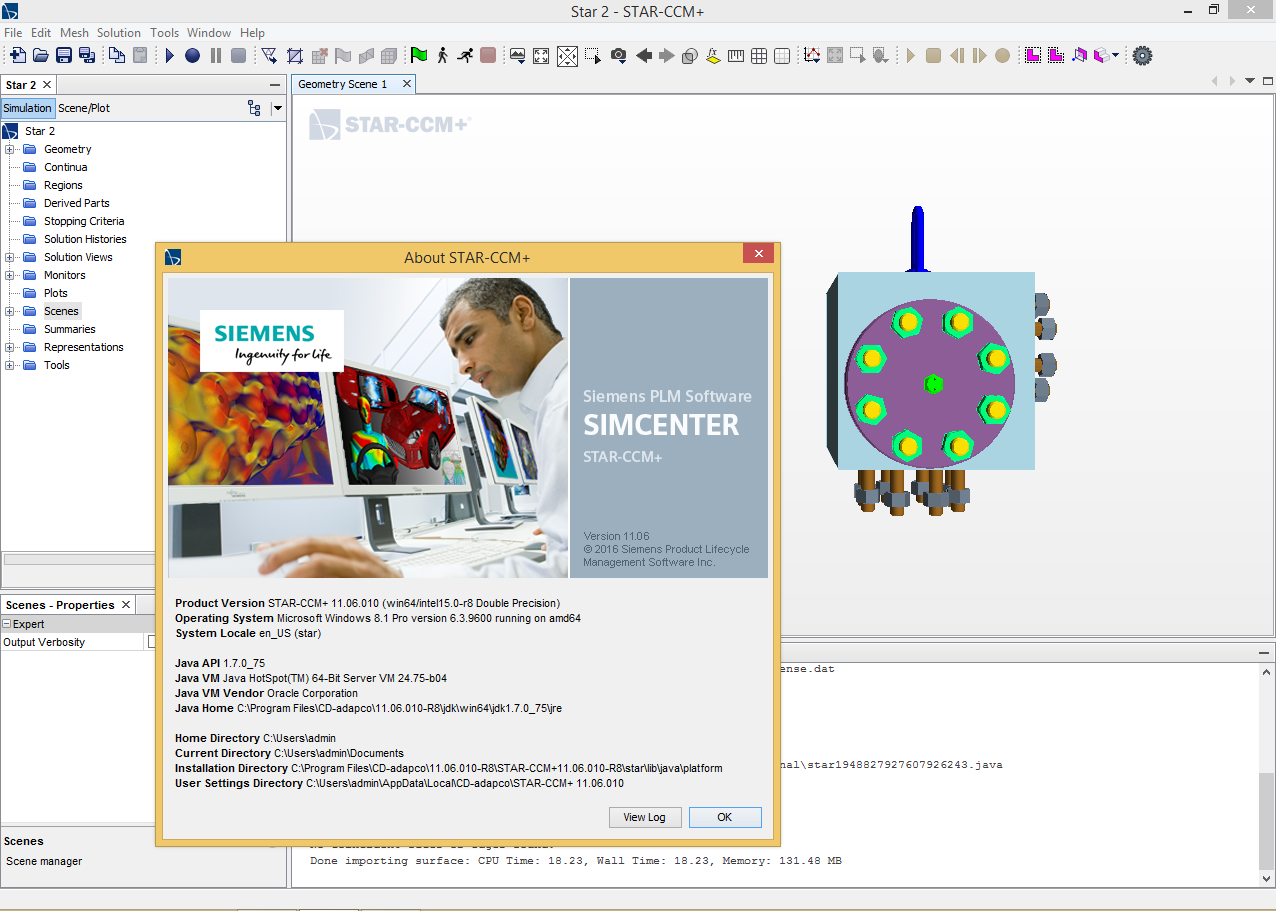Expand the Representations tree node
This screenshot has width=1276, height=911.
point(10,347)
